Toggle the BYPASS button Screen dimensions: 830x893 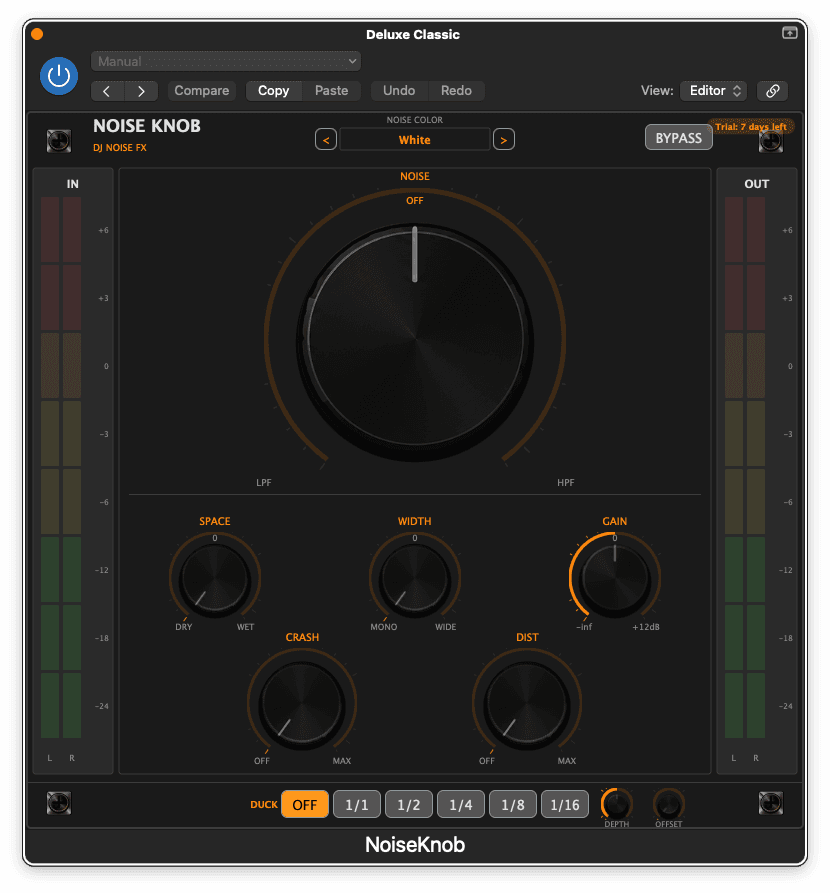pos(678,138)
